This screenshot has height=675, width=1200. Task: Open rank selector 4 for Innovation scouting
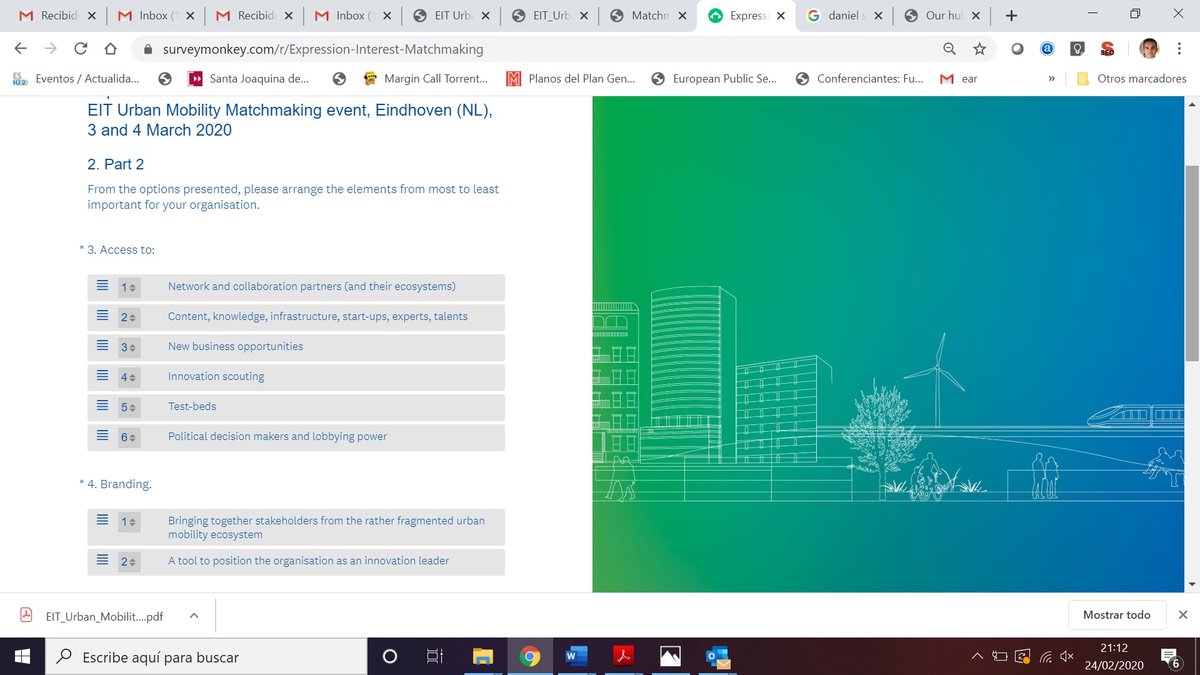coord(129,377)
